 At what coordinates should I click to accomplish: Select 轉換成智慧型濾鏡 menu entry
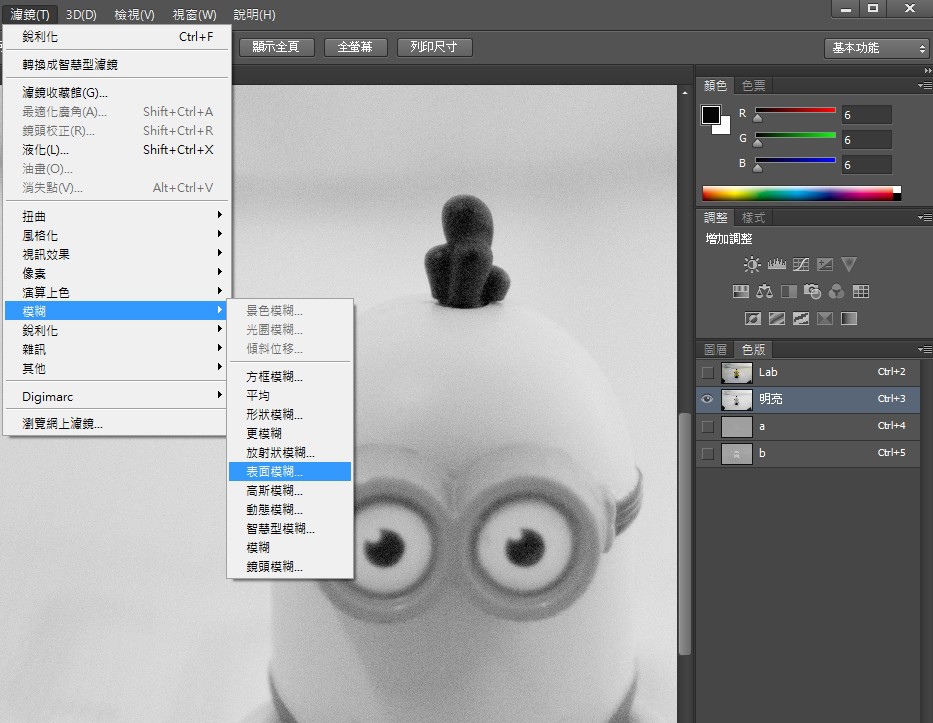117,64
